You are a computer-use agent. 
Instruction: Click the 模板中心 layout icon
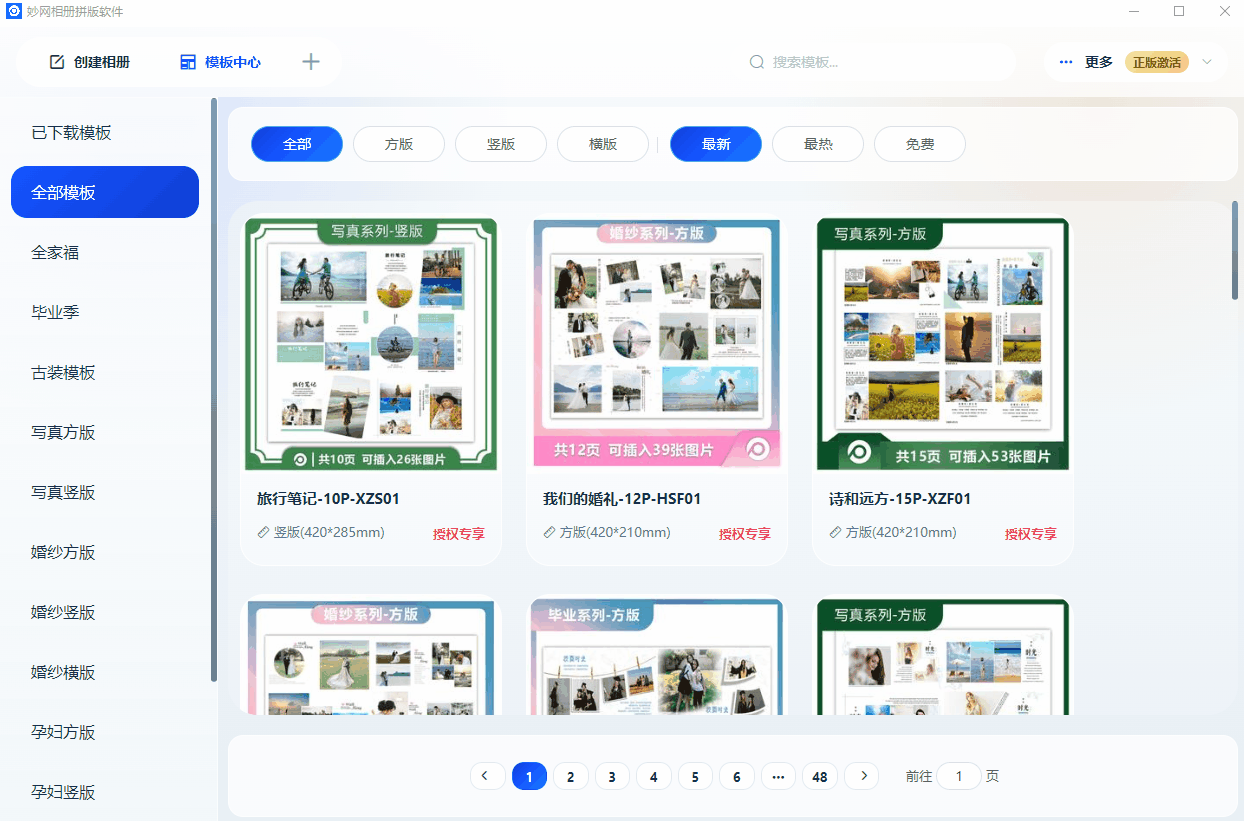click(188, 62)
